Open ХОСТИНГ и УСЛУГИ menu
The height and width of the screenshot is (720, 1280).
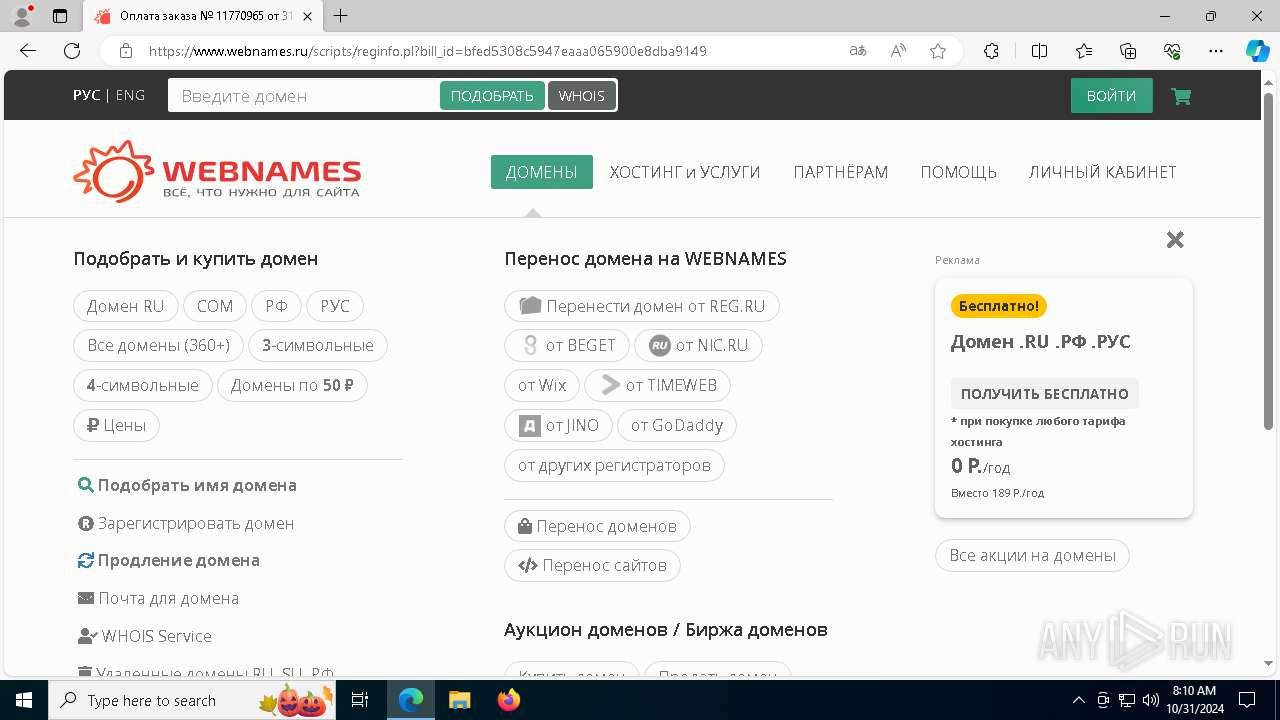click(685, 172)
